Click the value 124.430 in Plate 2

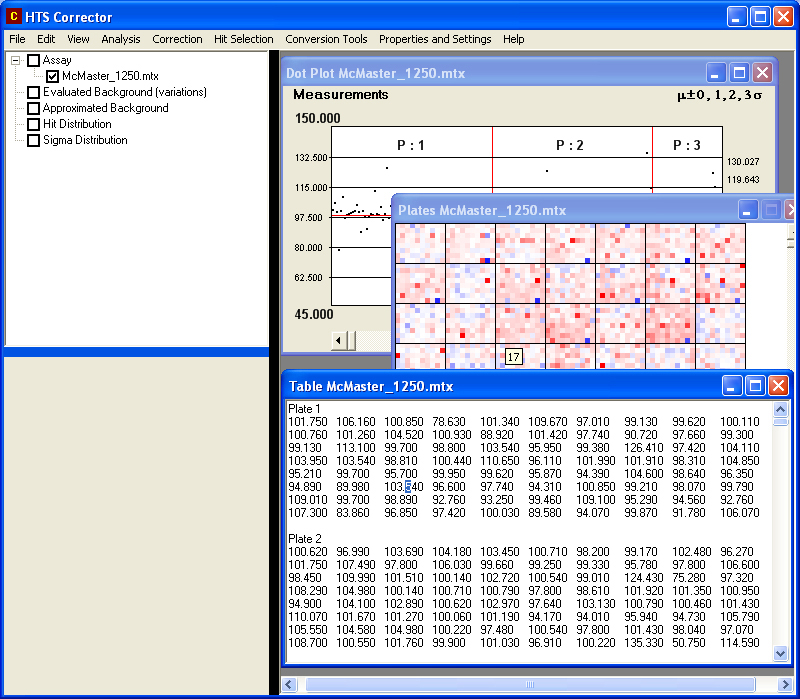click(643, 578)
